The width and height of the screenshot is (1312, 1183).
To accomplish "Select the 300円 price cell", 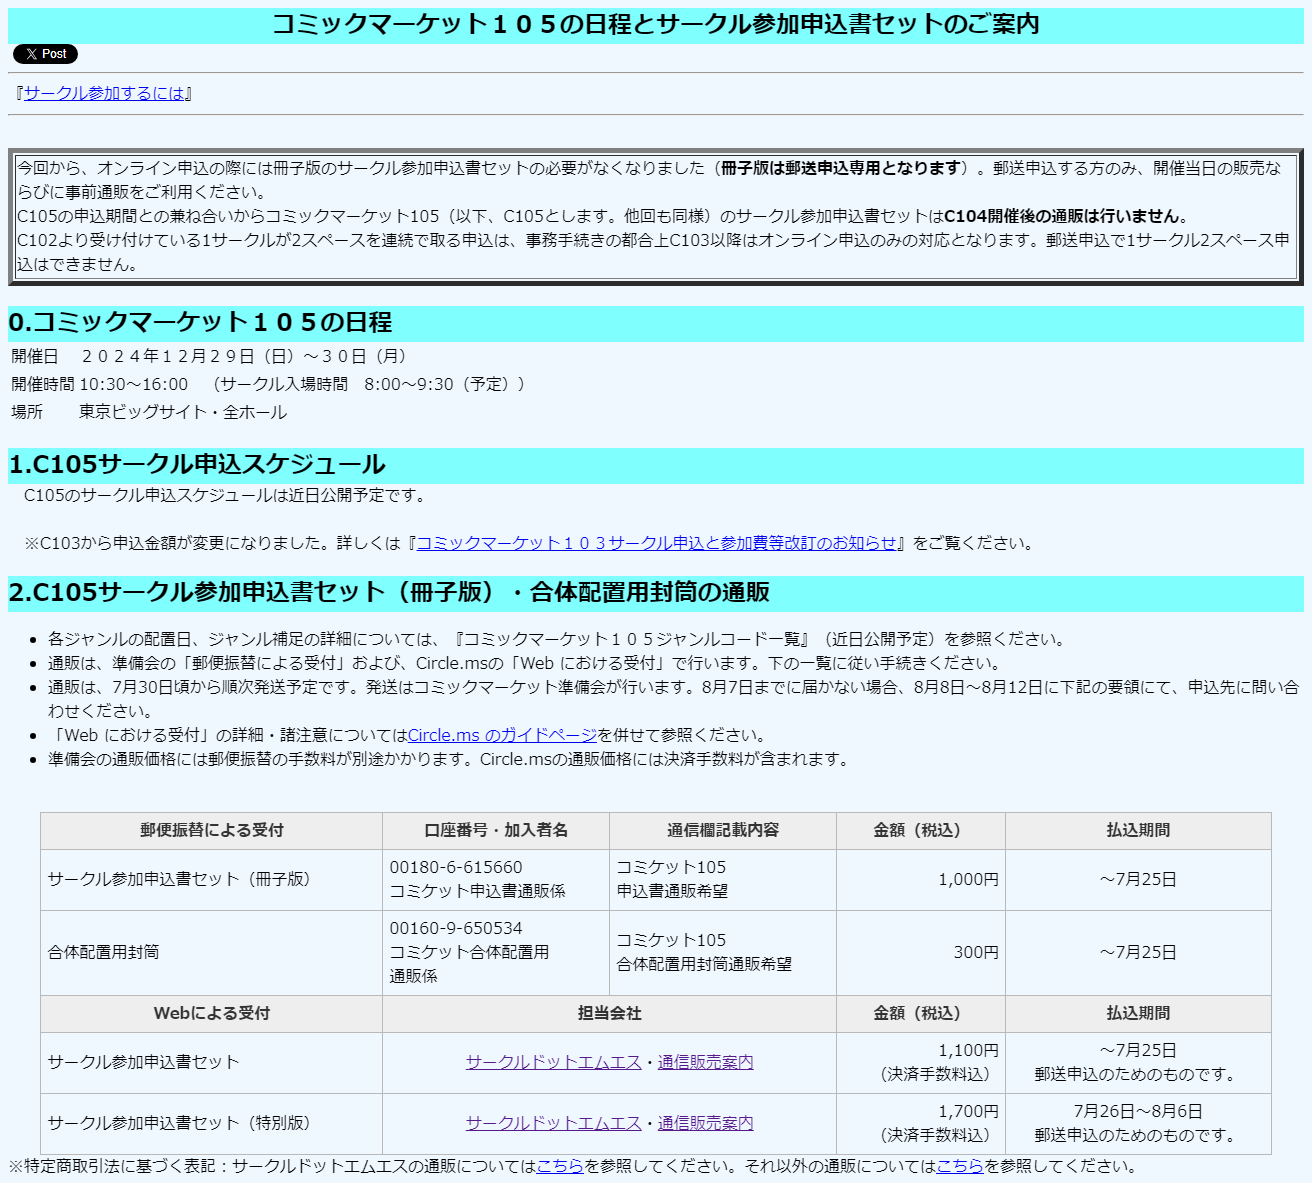I will tap(975, 952).
